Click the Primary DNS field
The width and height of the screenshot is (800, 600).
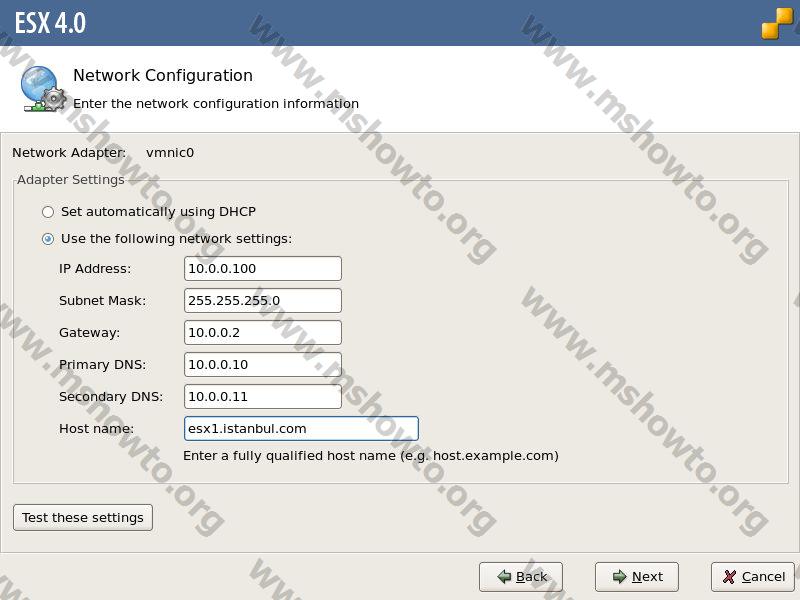click(263, 364)
